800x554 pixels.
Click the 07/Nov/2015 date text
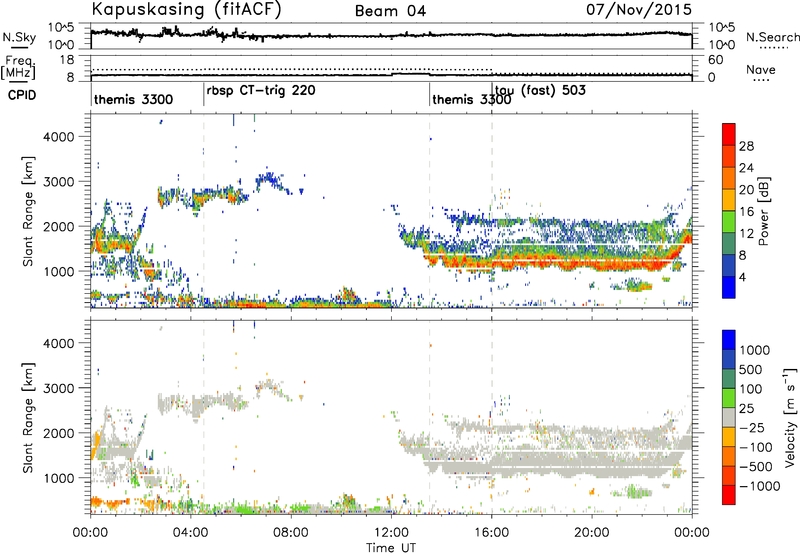point(639,9)
